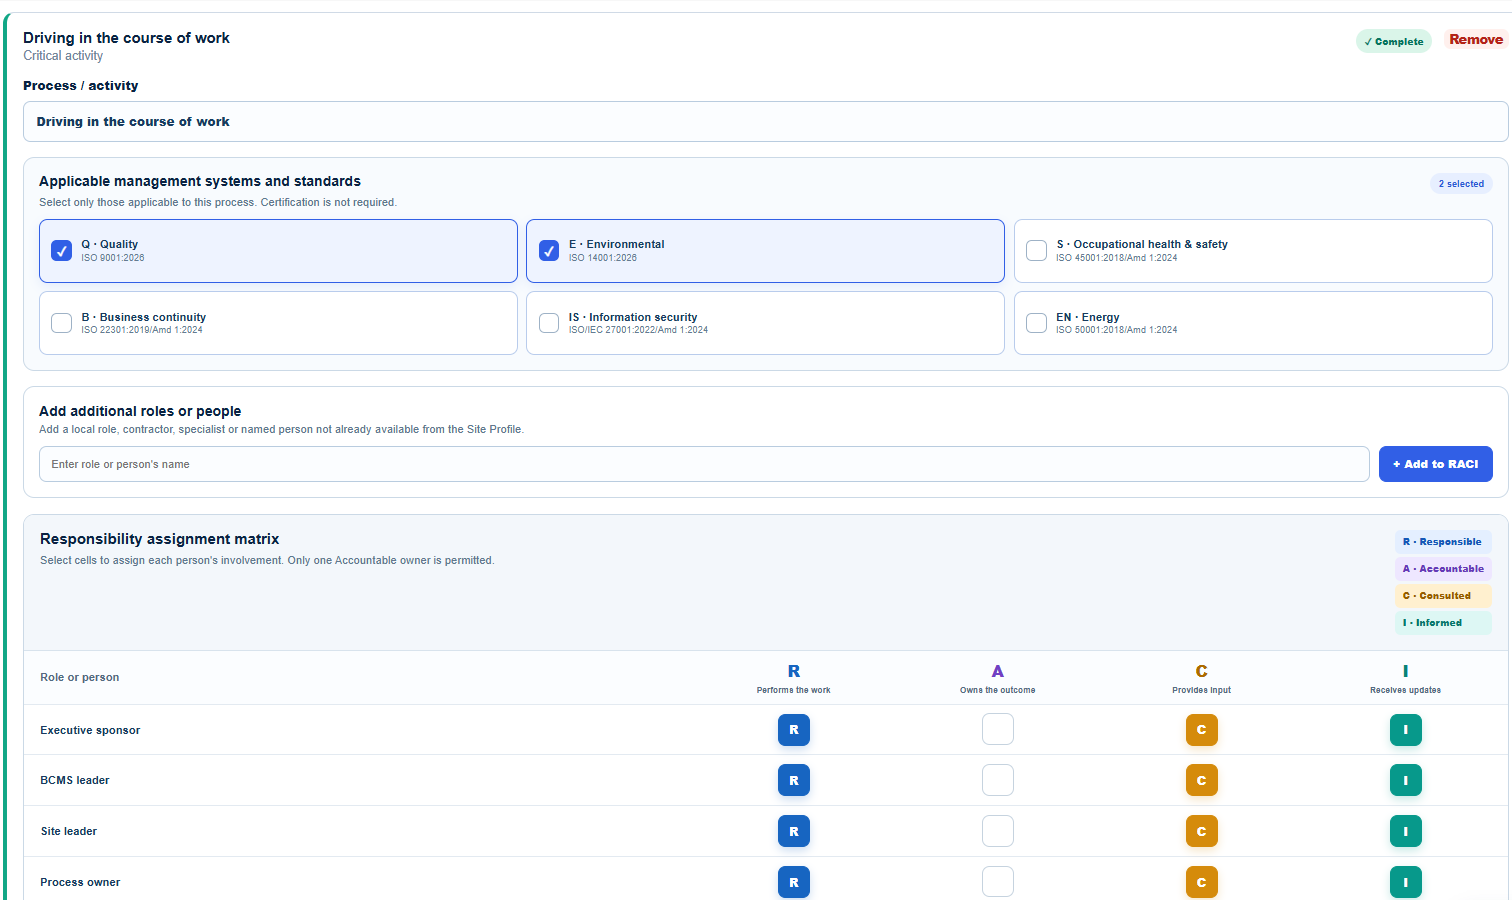The height and width of the screenshot is (900, 1512).
Task: Click the Complete status badge
Action: [x=1394, y=41]
